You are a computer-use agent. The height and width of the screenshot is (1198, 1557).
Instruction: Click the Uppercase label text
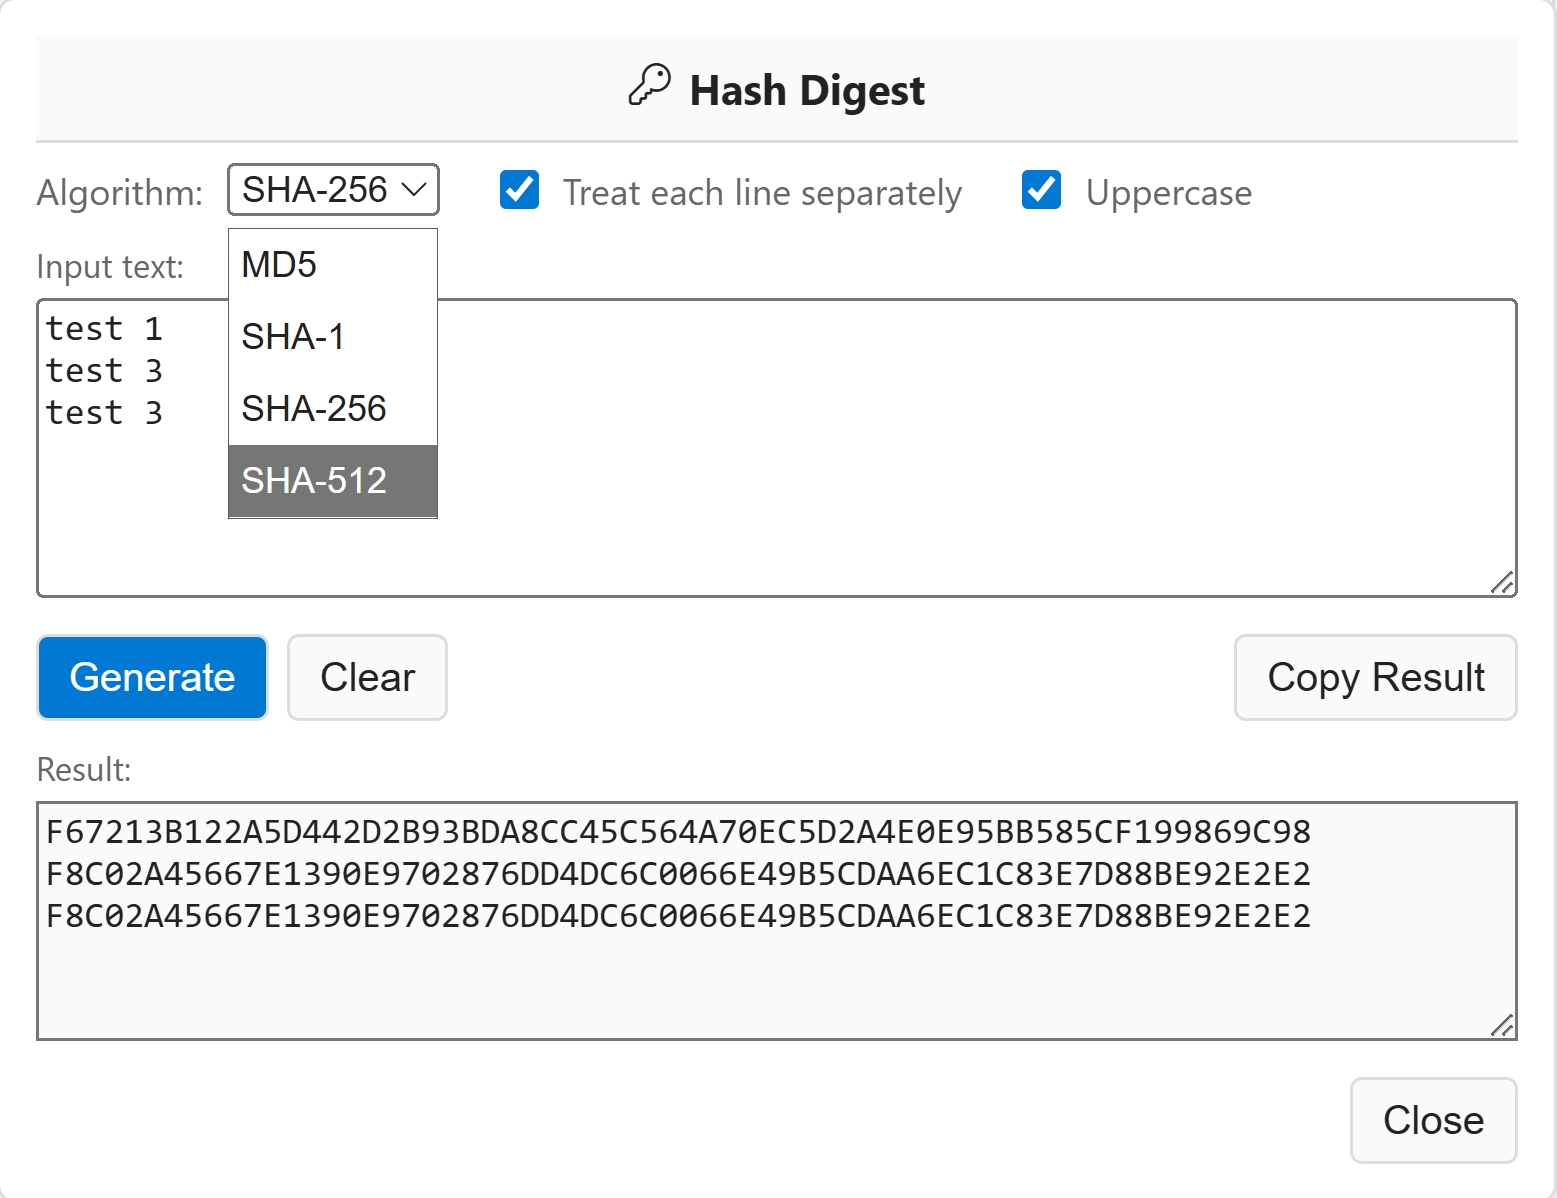coord(1168,193)
